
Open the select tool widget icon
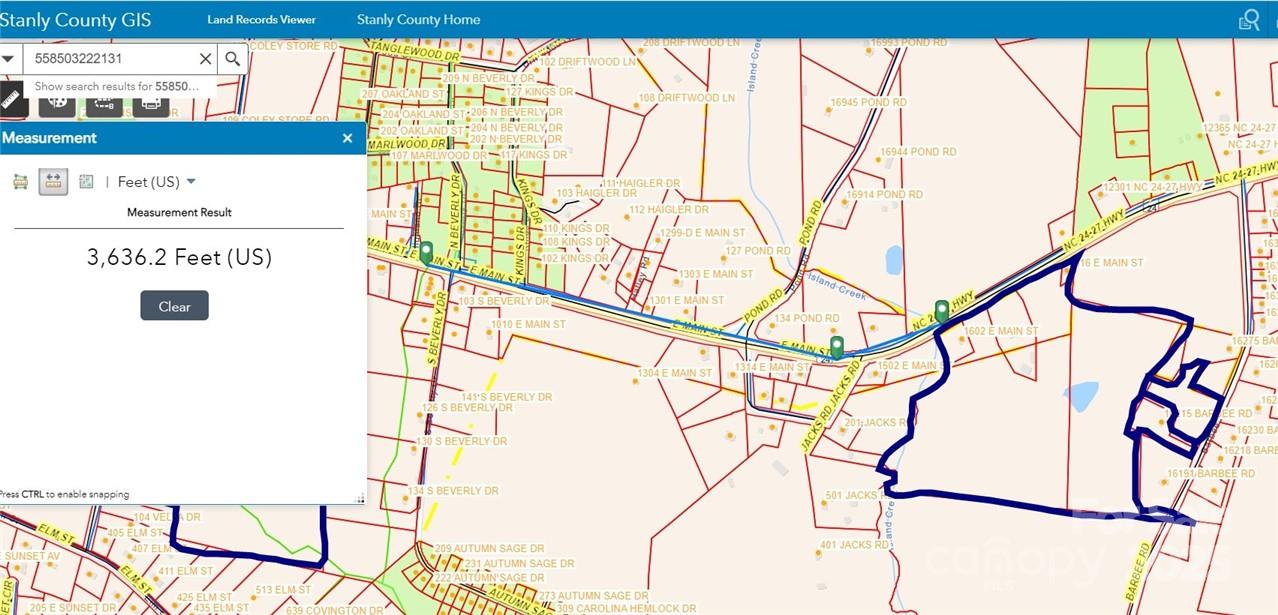pos(103,103)
